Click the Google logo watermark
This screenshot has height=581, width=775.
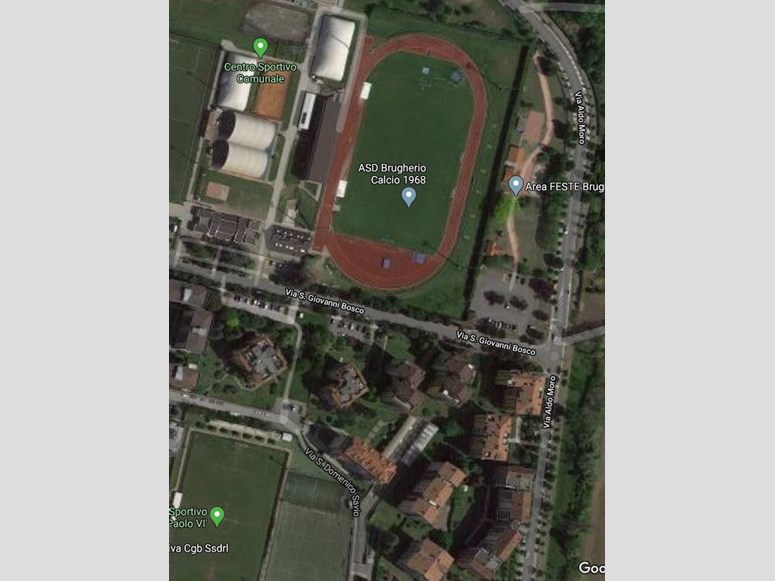pos(592,568)
